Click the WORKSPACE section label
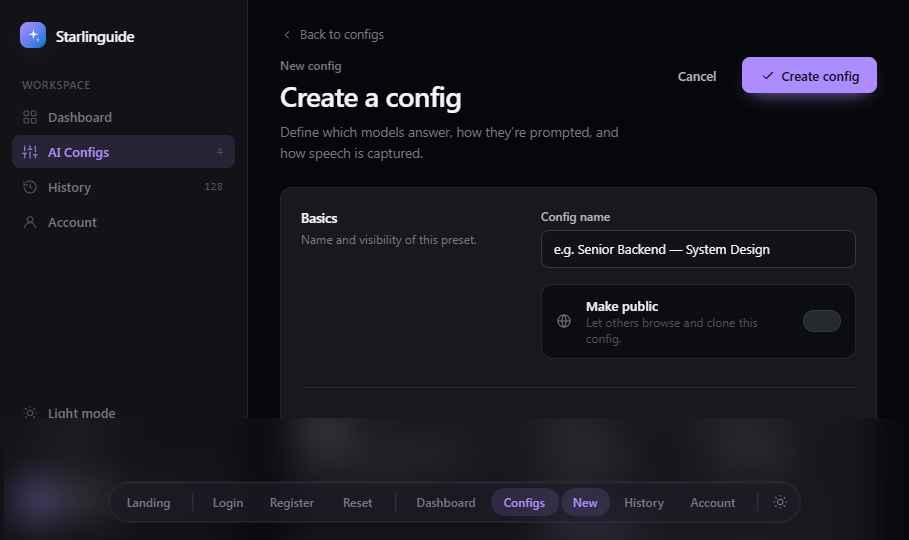The image size is (909, 540). tap(56, 85)
